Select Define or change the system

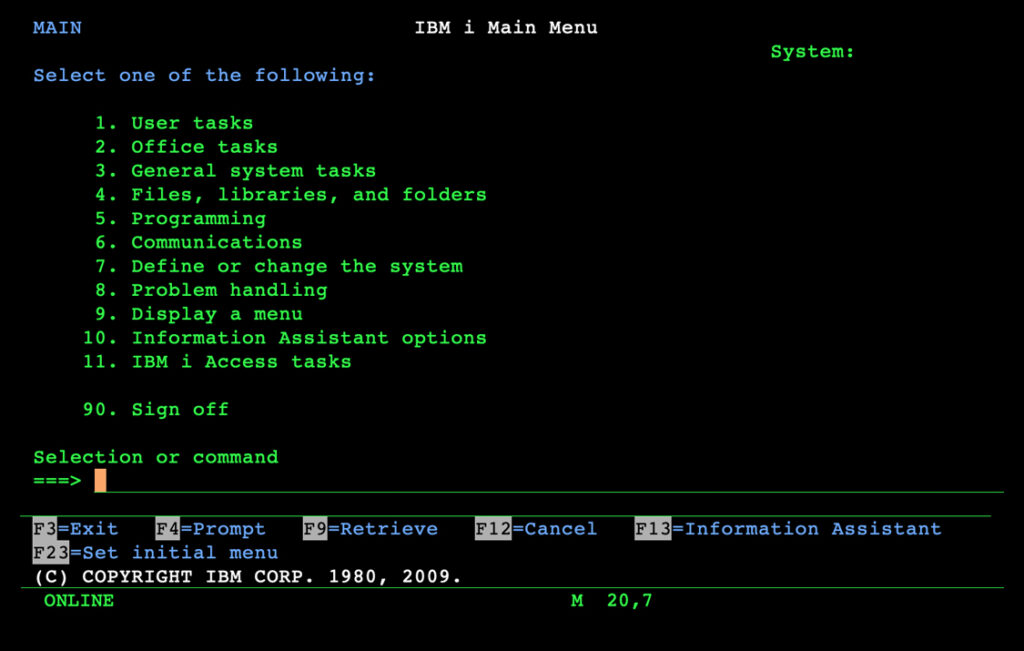pos(296,267)
